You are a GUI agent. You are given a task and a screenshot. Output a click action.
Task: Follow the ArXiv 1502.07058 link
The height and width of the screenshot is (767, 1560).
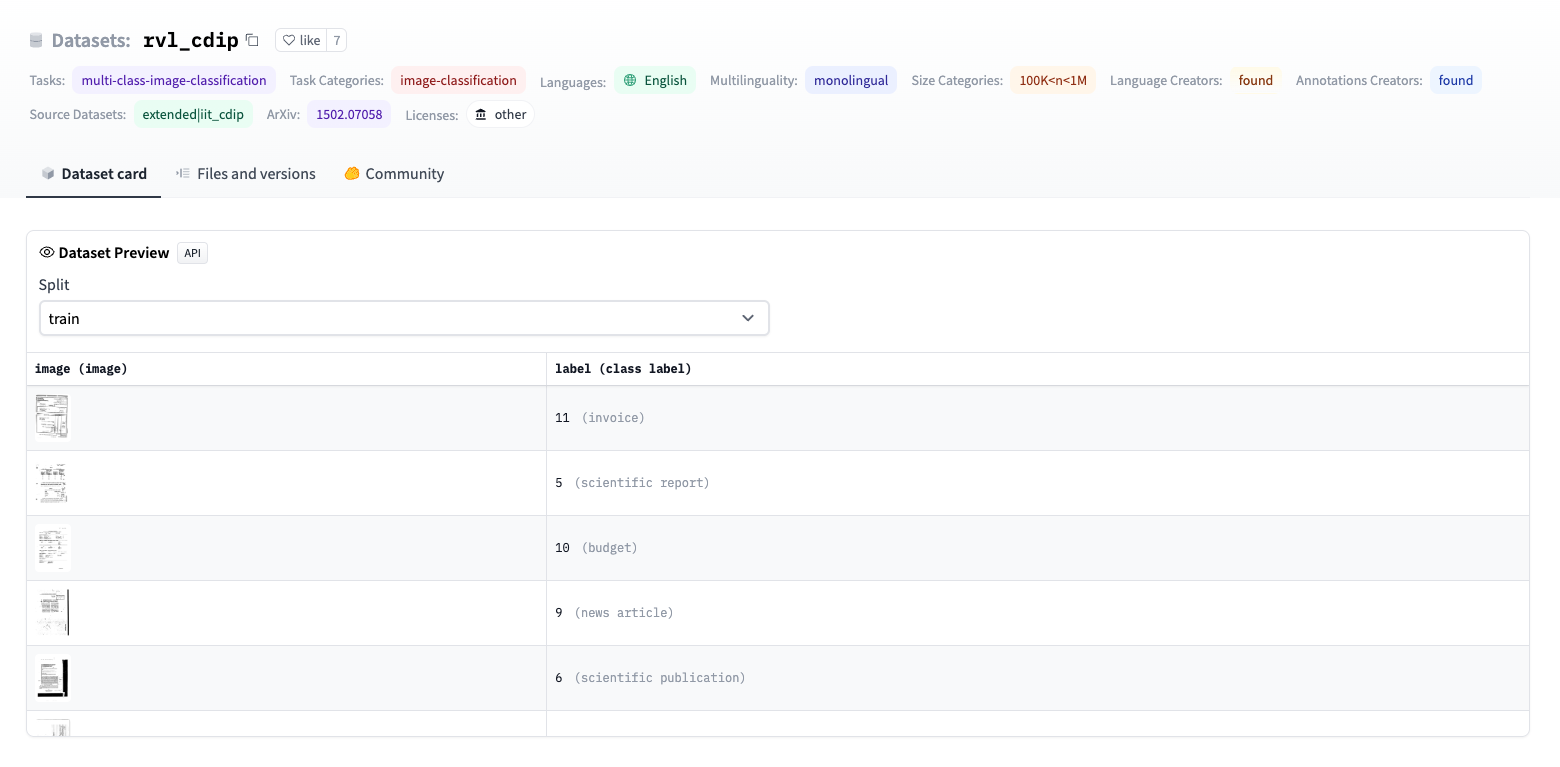(348, 114)
